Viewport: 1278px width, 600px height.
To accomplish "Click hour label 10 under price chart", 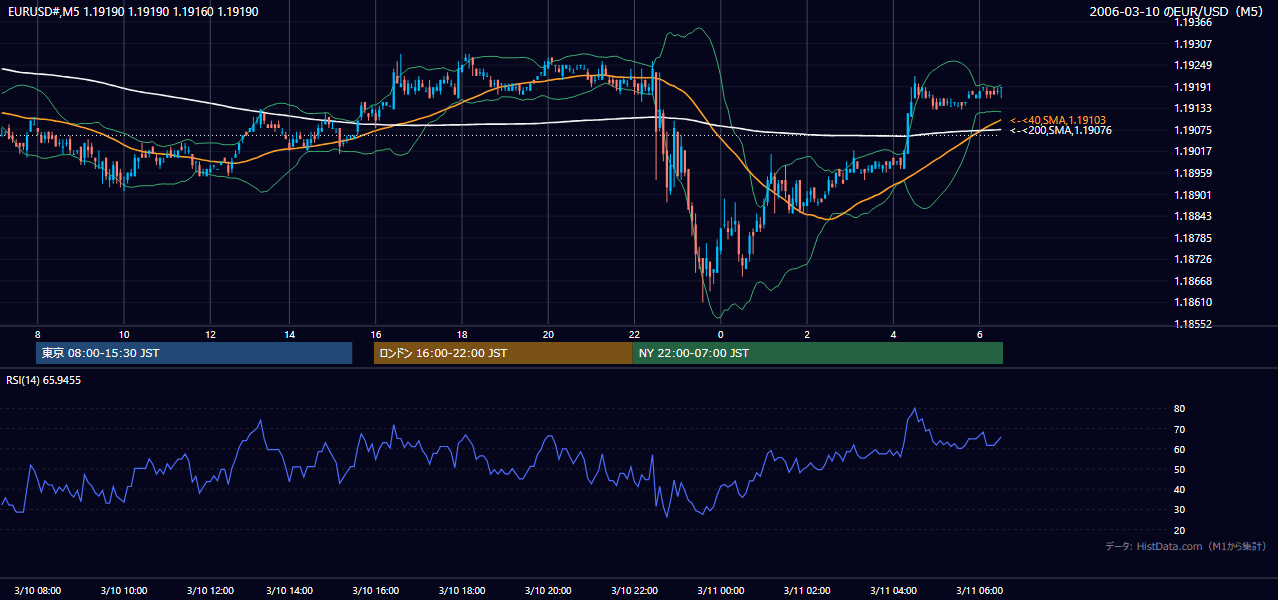I will click(123, 334).
